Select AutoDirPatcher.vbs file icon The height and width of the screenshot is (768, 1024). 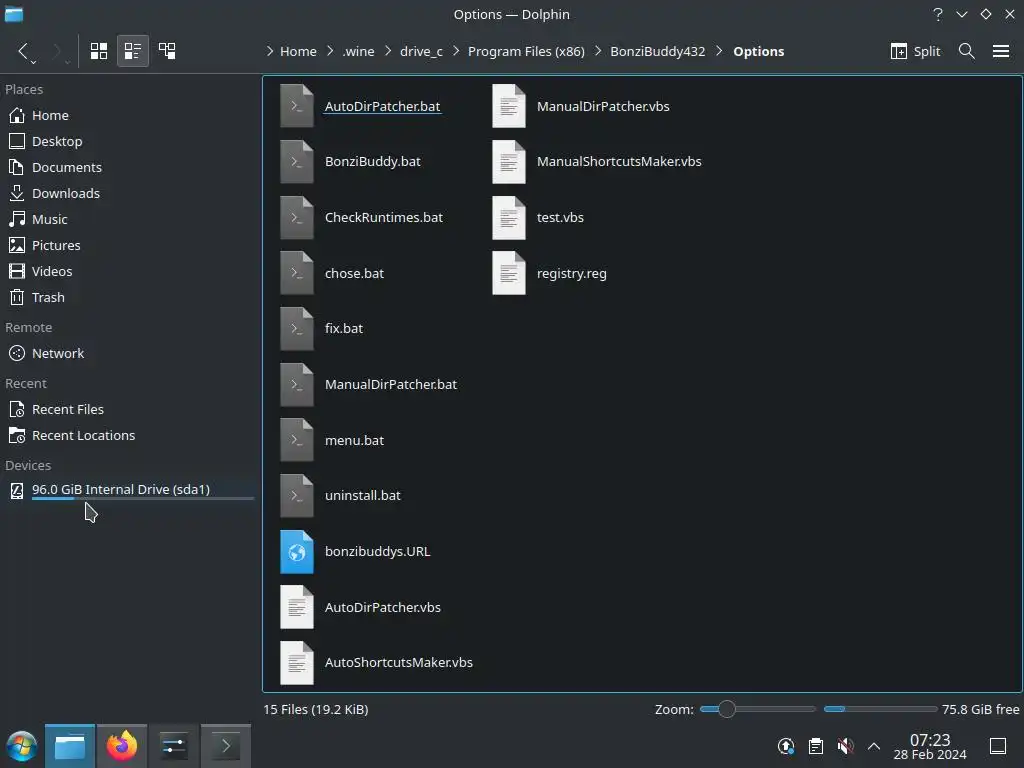(296, 607)
